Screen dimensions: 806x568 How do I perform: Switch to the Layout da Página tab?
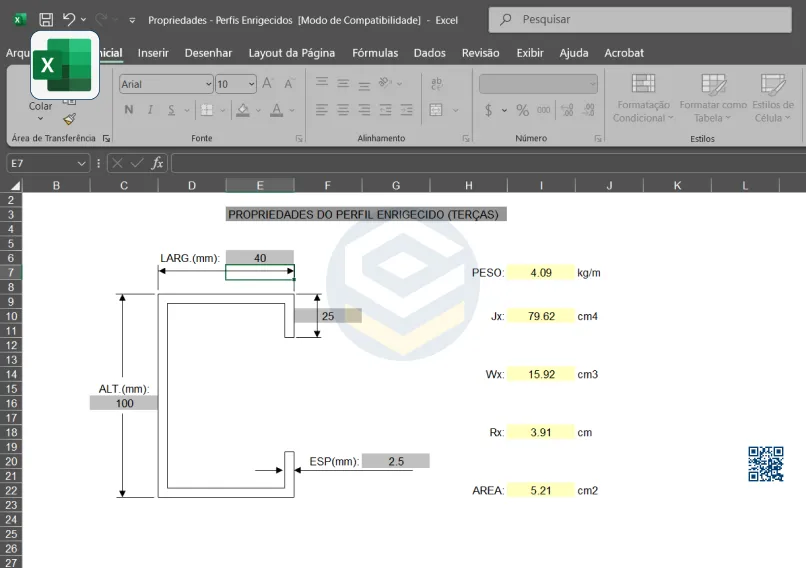click(x=291, y=53)
